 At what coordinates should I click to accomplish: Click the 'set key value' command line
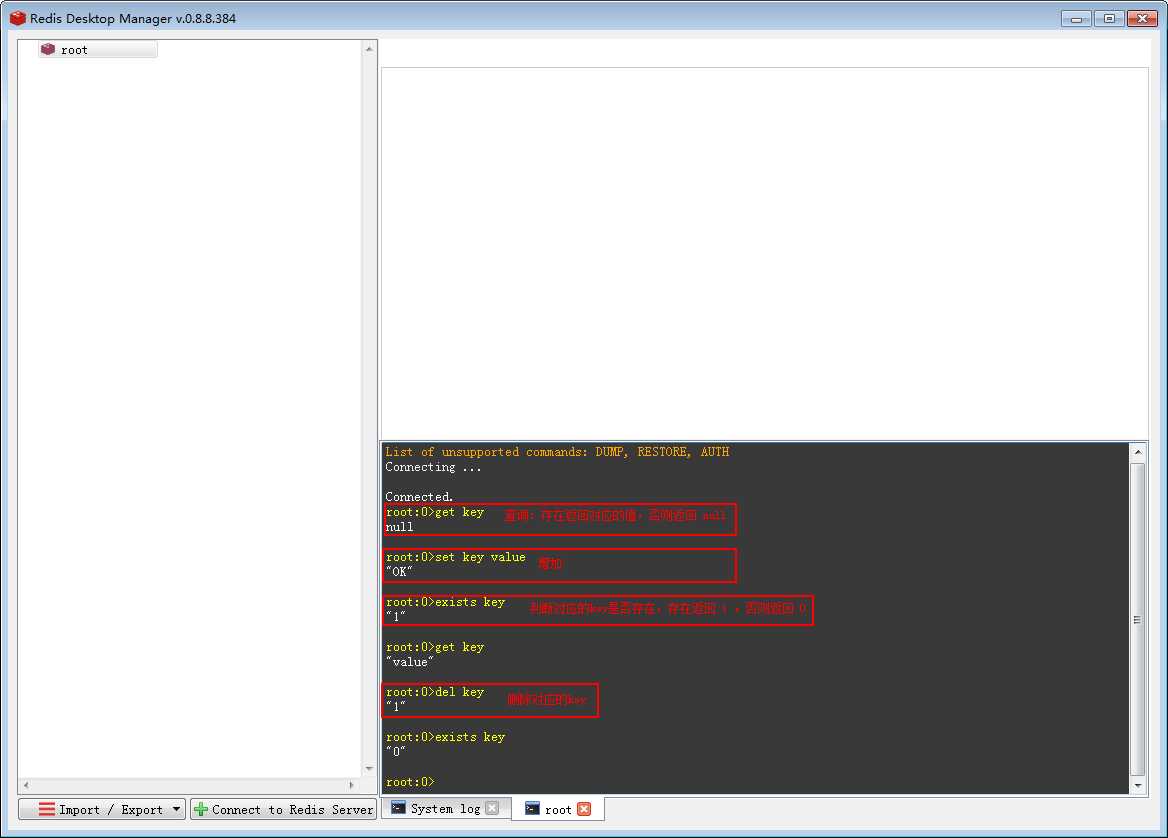[455, 556]
